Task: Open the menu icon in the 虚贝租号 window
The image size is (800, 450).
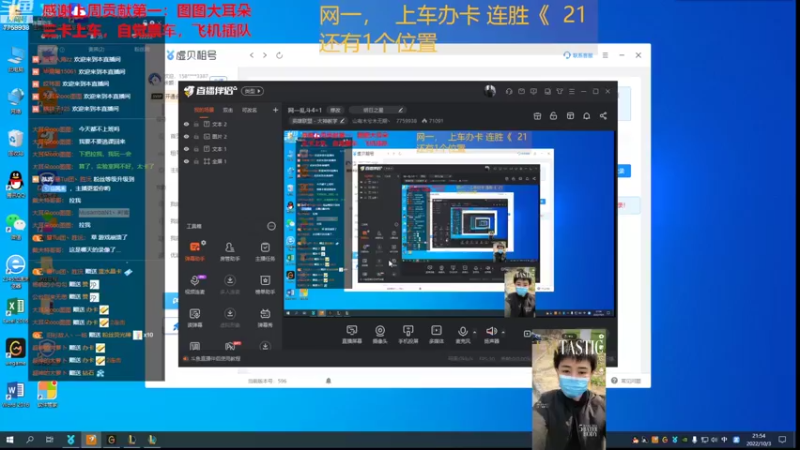Action: (605, 55)
